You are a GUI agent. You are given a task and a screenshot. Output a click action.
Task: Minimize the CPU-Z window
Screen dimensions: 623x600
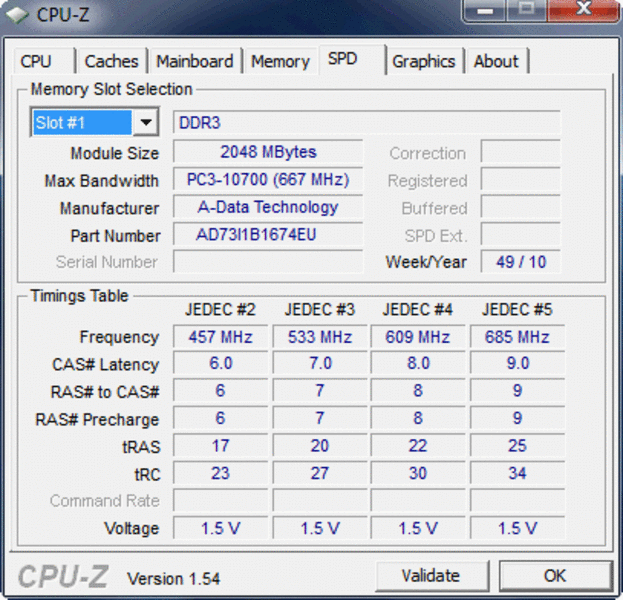[x=485, y=10]
